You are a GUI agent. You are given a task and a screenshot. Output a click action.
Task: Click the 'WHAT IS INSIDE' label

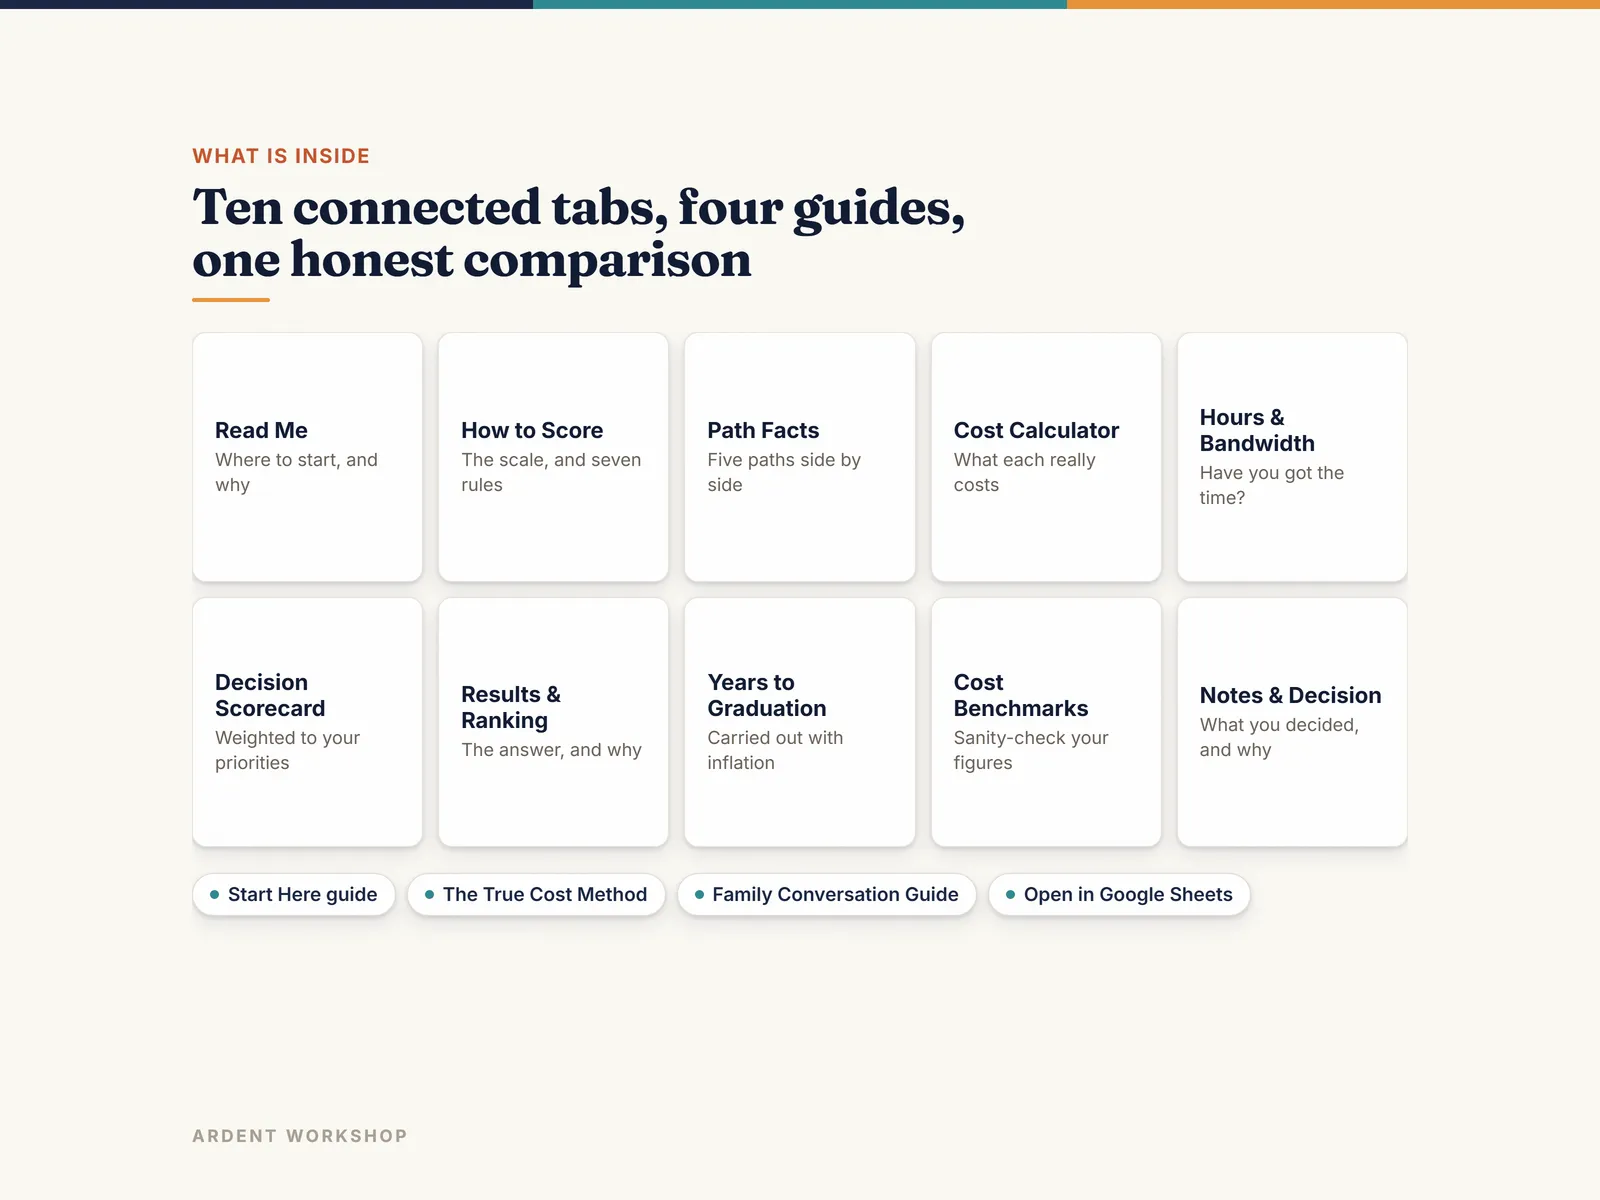pyautogui.click(x=281, y=156)
